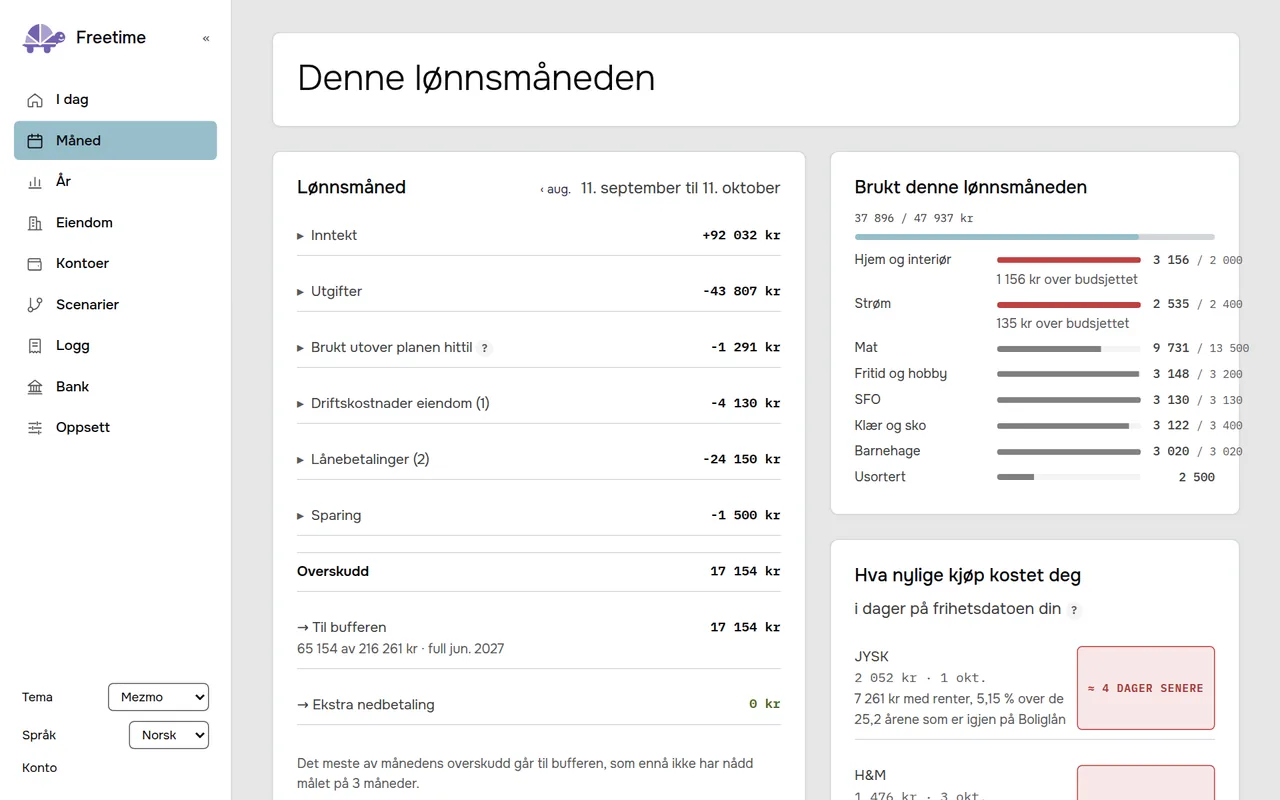Collapse the sidebar with the double chevron
The height and width of the screenshot is (800, 1280).
coord(206,38)
